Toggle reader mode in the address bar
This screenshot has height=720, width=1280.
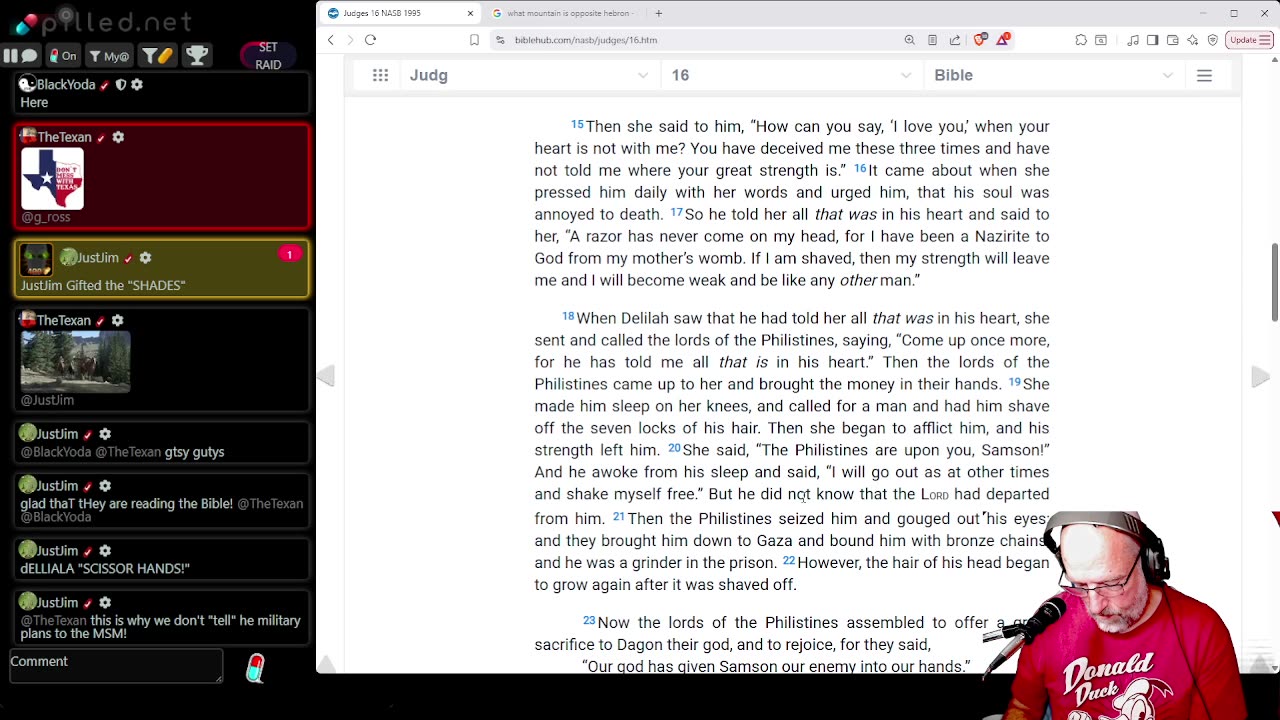click(x=932, y=40)
